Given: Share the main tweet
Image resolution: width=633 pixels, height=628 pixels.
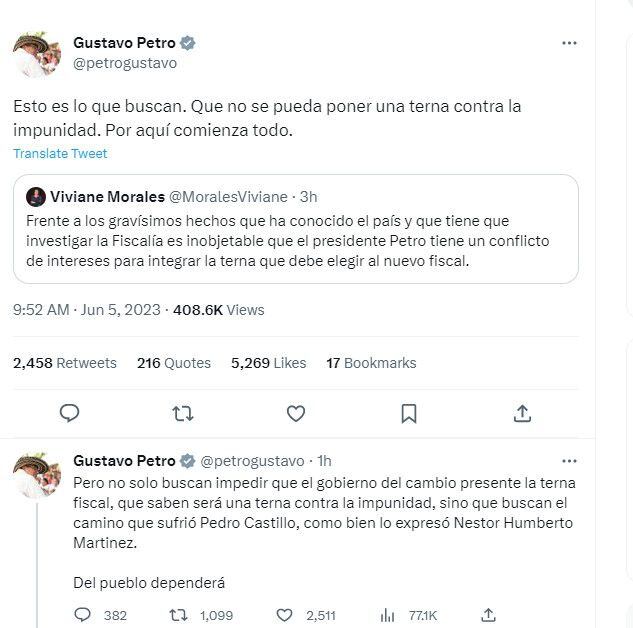Looking at the screenshot, I should [x=522, y=413].
